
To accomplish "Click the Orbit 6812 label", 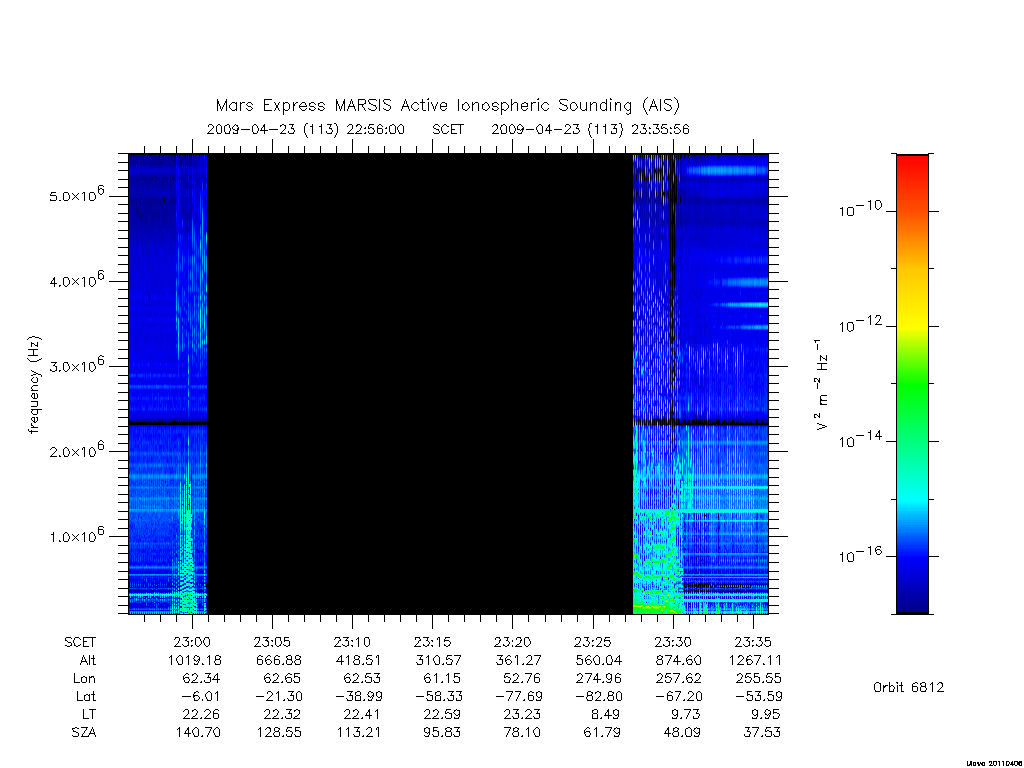I will [x=908, y=687].
